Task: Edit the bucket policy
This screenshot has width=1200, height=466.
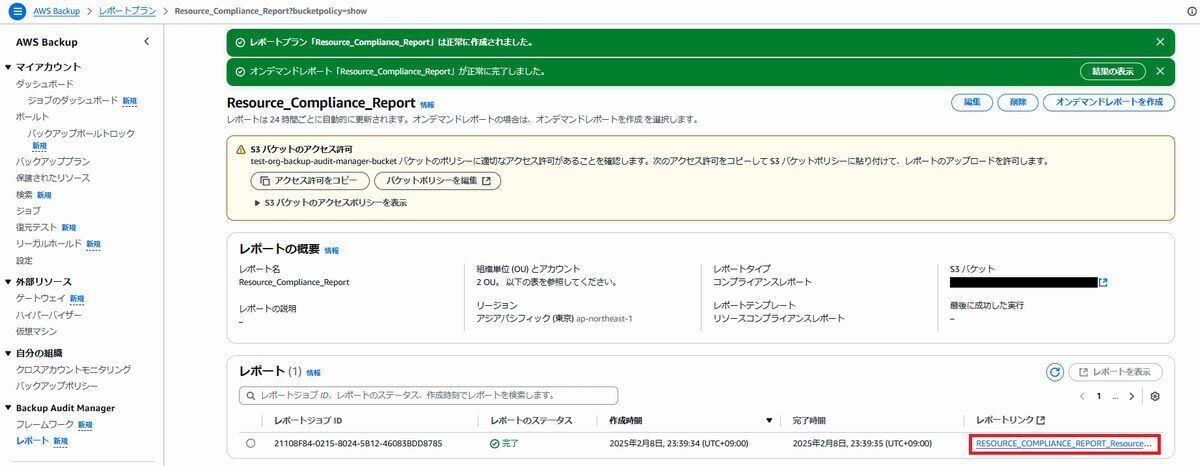Action: 437,181
